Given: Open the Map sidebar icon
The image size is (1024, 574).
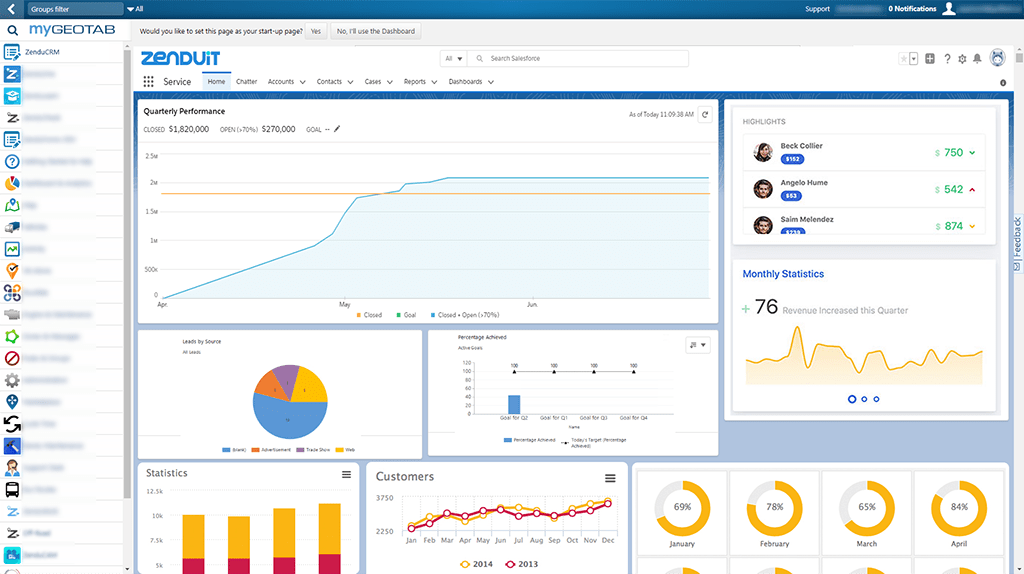Looking at the screenshot, I should [x=12, y=205].
